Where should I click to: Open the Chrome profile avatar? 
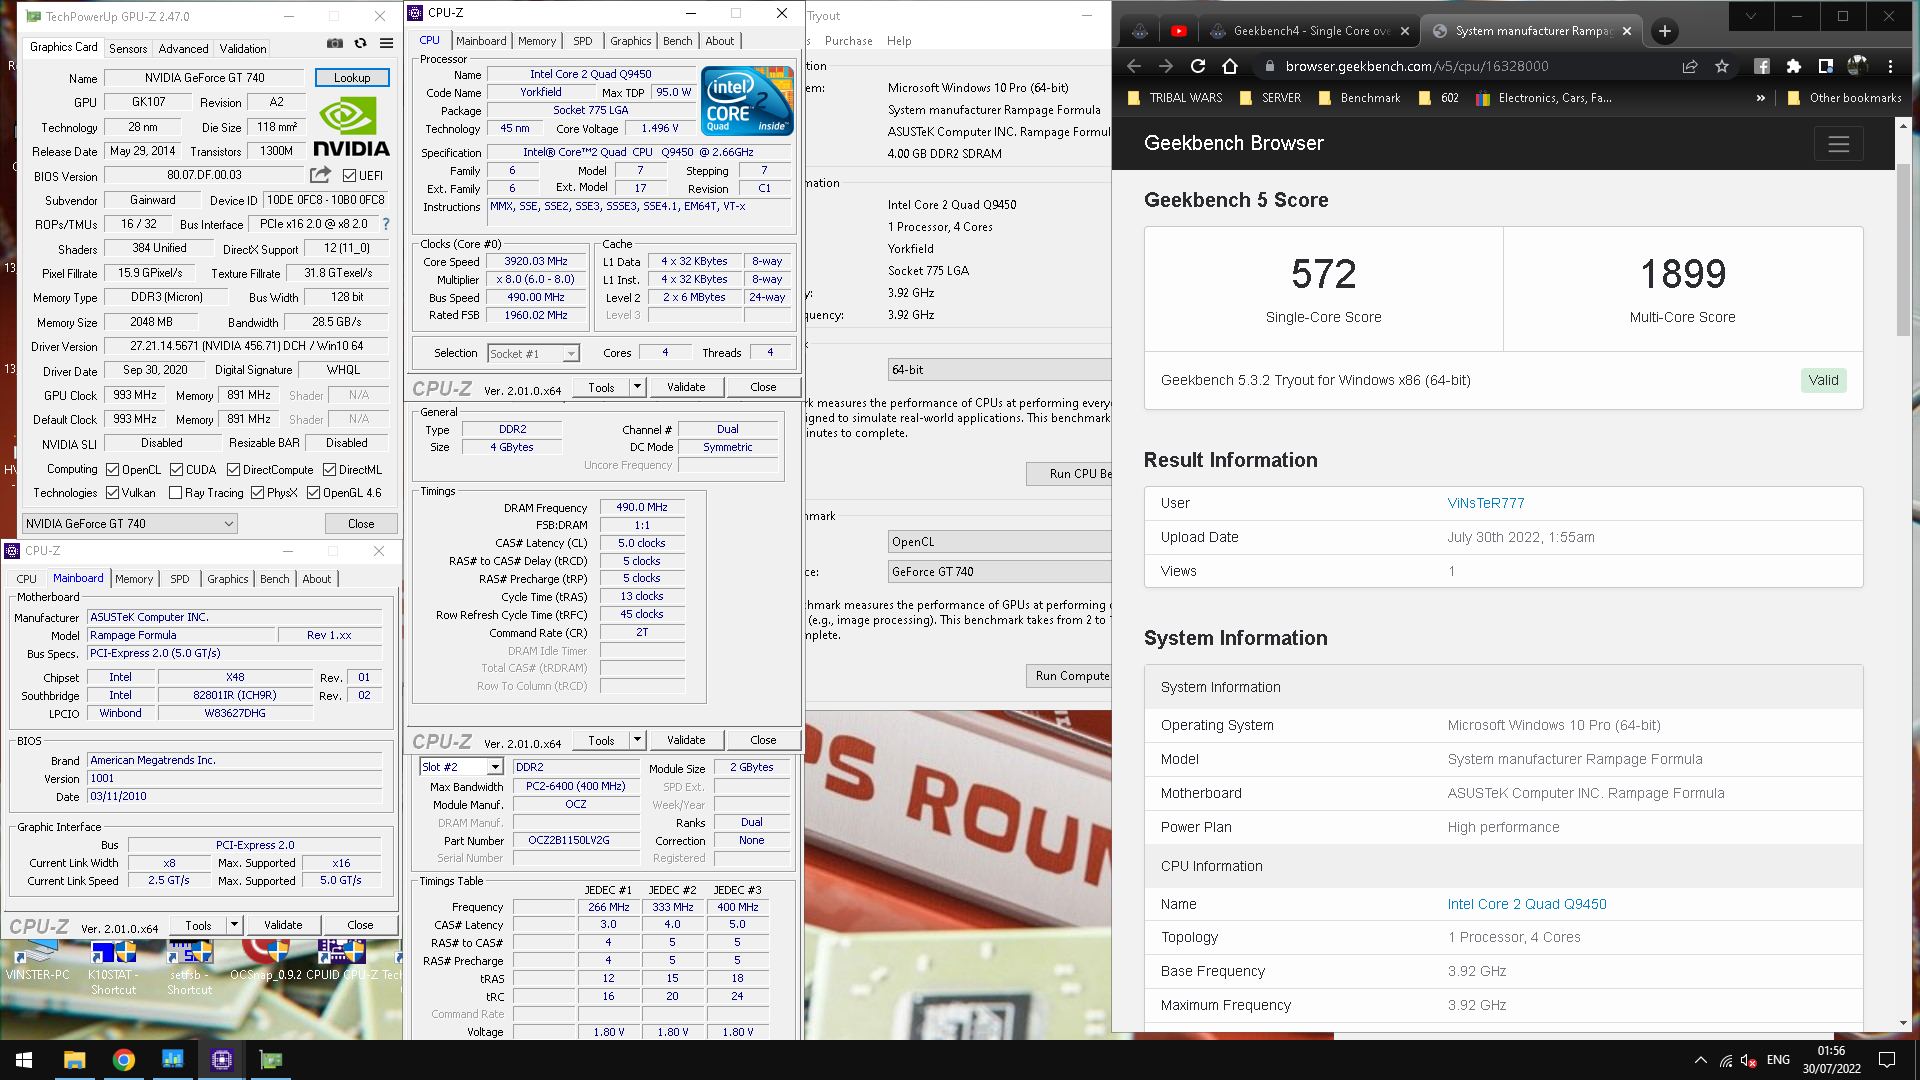(x=1858, y=66)
